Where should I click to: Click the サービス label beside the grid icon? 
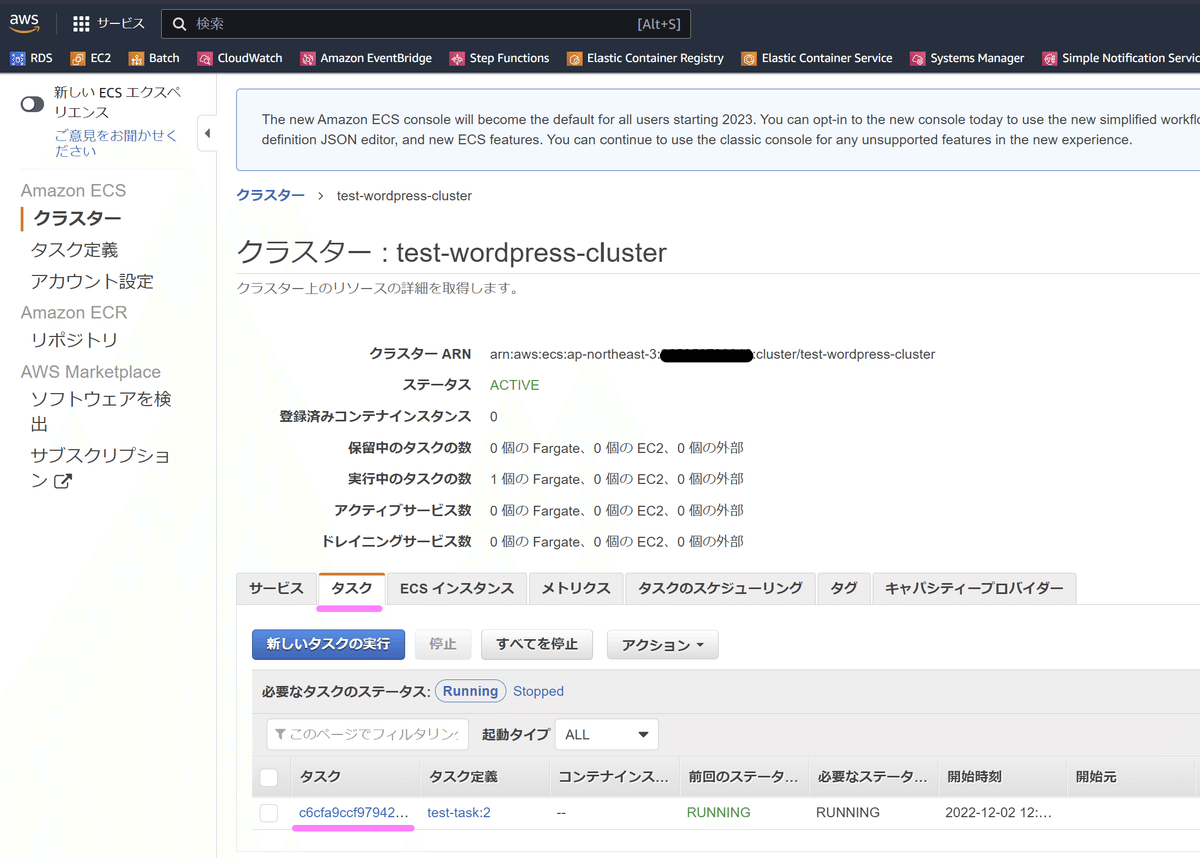(x=120, y=23)
